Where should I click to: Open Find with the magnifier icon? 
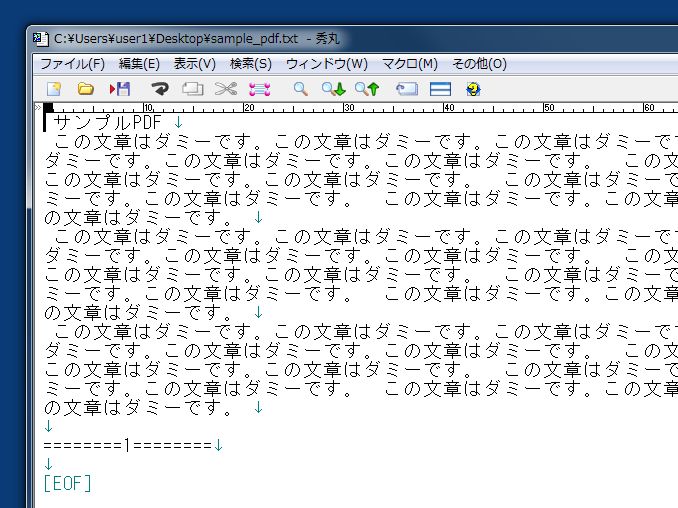click(301, 89)
